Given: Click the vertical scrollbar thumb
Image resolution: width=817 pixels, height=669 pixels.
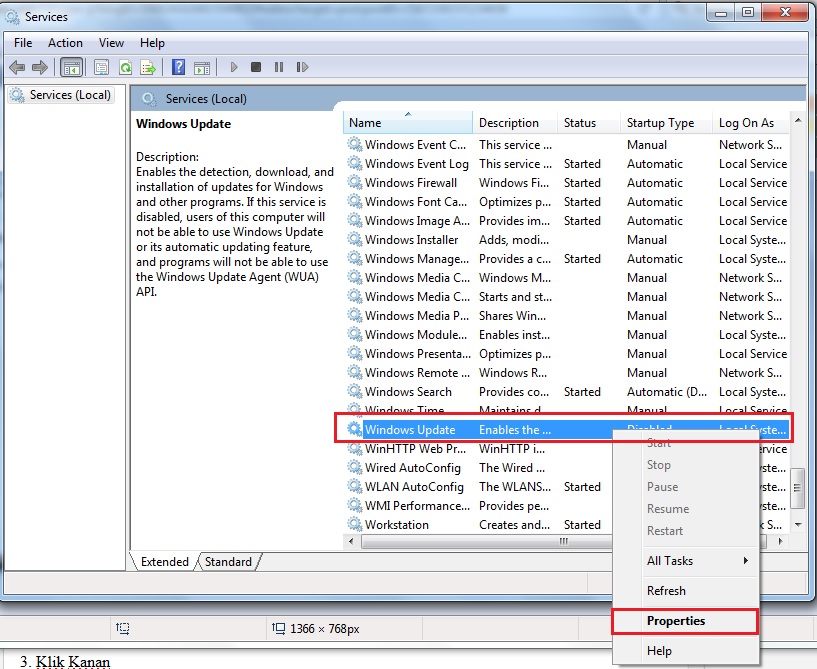Looking at the screenshot, I should pos(797,488).
